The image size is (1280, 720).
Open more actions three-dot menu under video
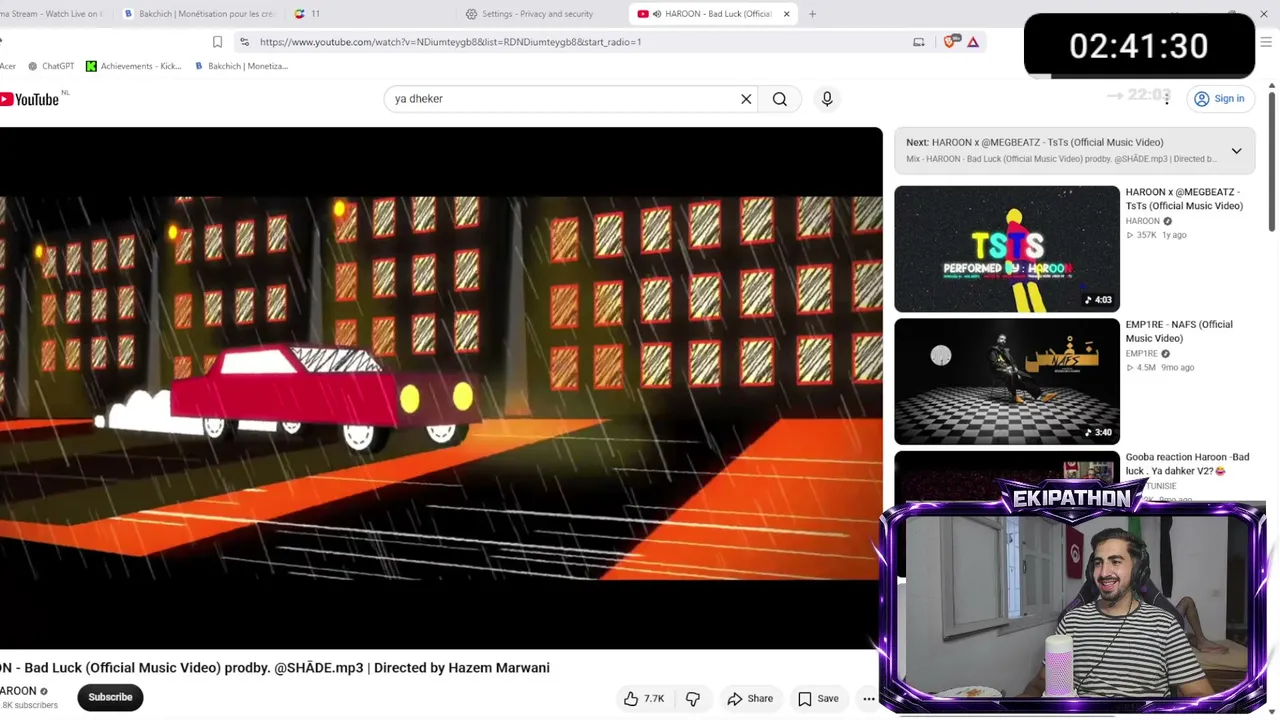click(x=868, y=699)
